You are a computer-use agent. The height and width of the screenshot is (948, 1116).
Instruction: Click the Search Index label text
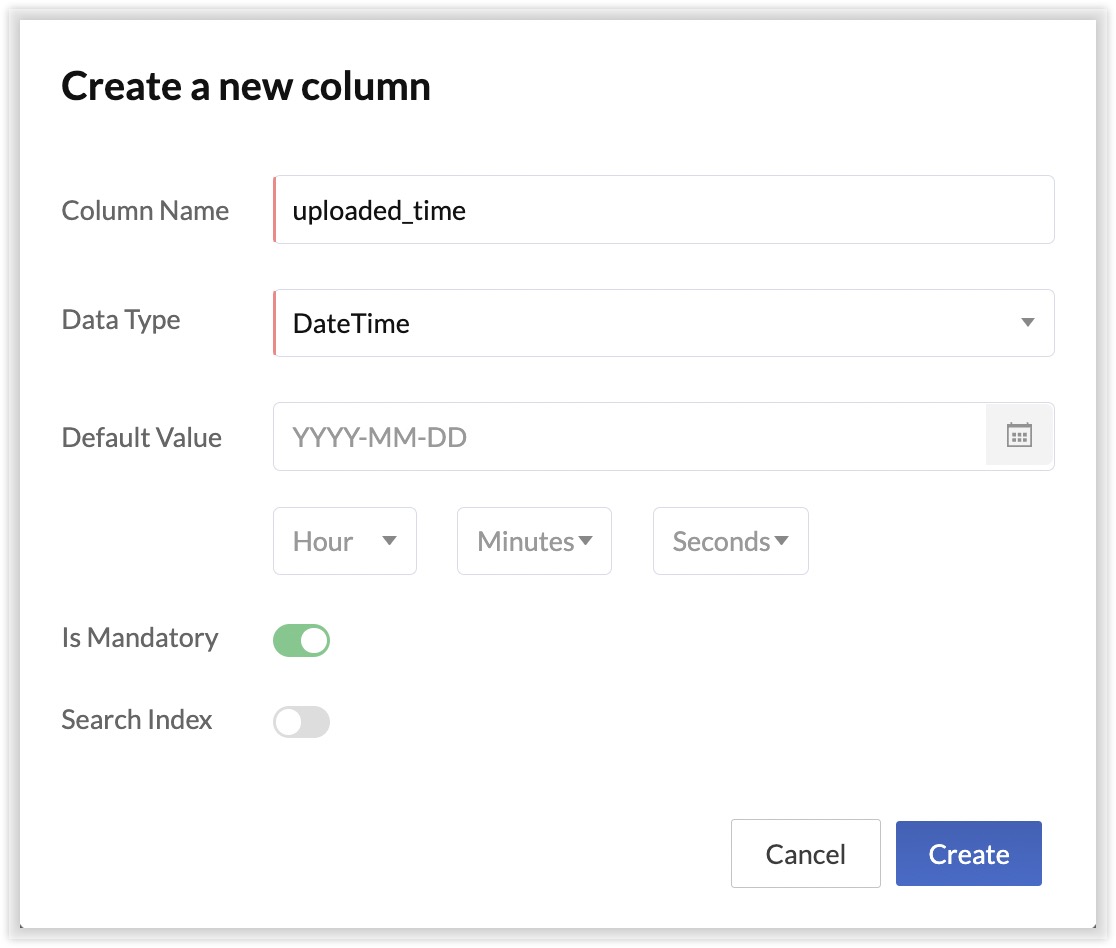(137, 720)
